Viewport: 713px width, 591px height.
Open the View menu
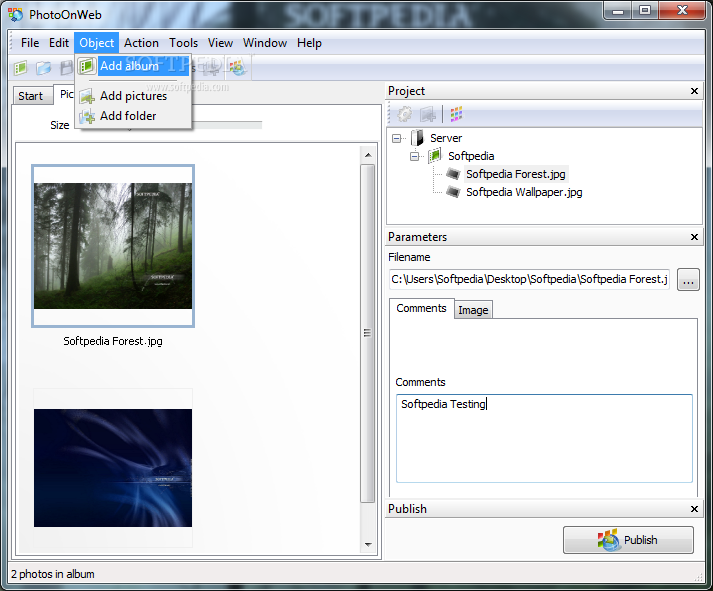point(221,43)
